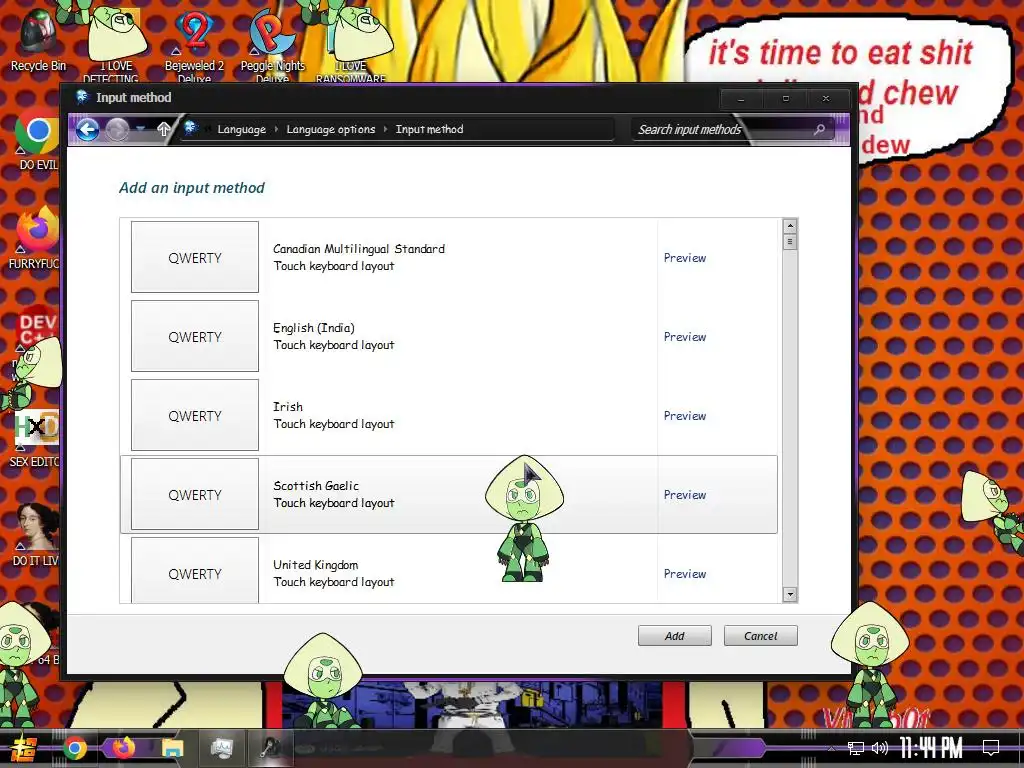Preview the Canadian Multilingual Standard layout
Image resolution: width=1024 pixels, height=768 pixels.
[685, 257]
